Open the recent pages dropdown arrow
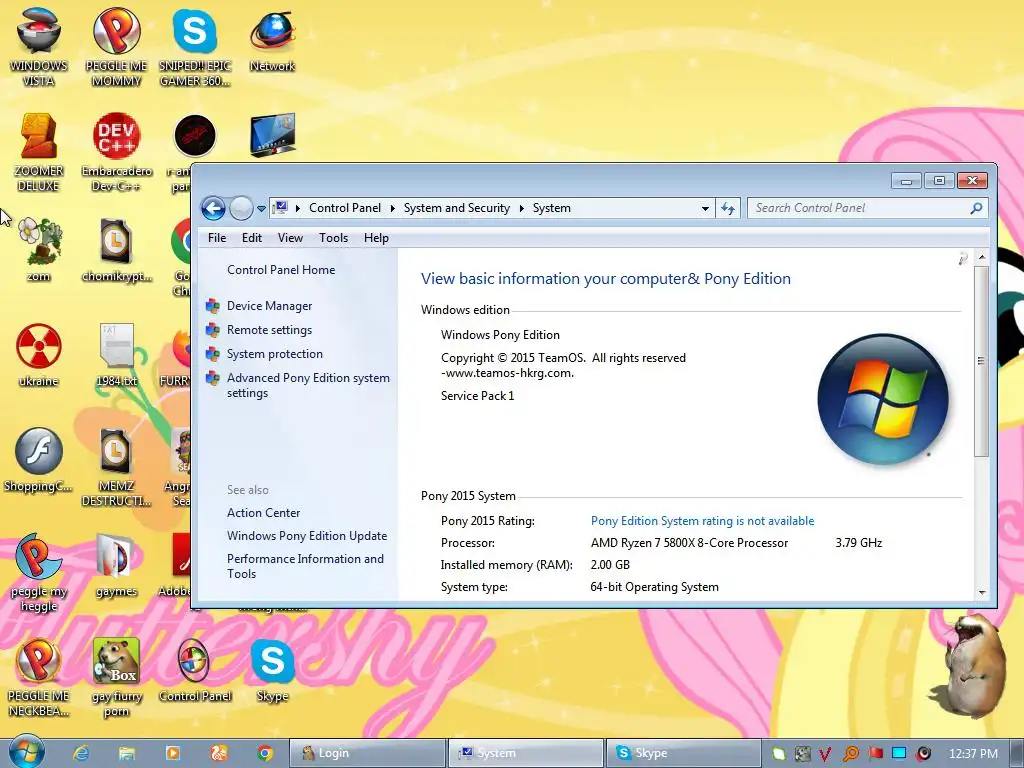Viewport: 1024px width, 768px height. [x=261, y=209]
